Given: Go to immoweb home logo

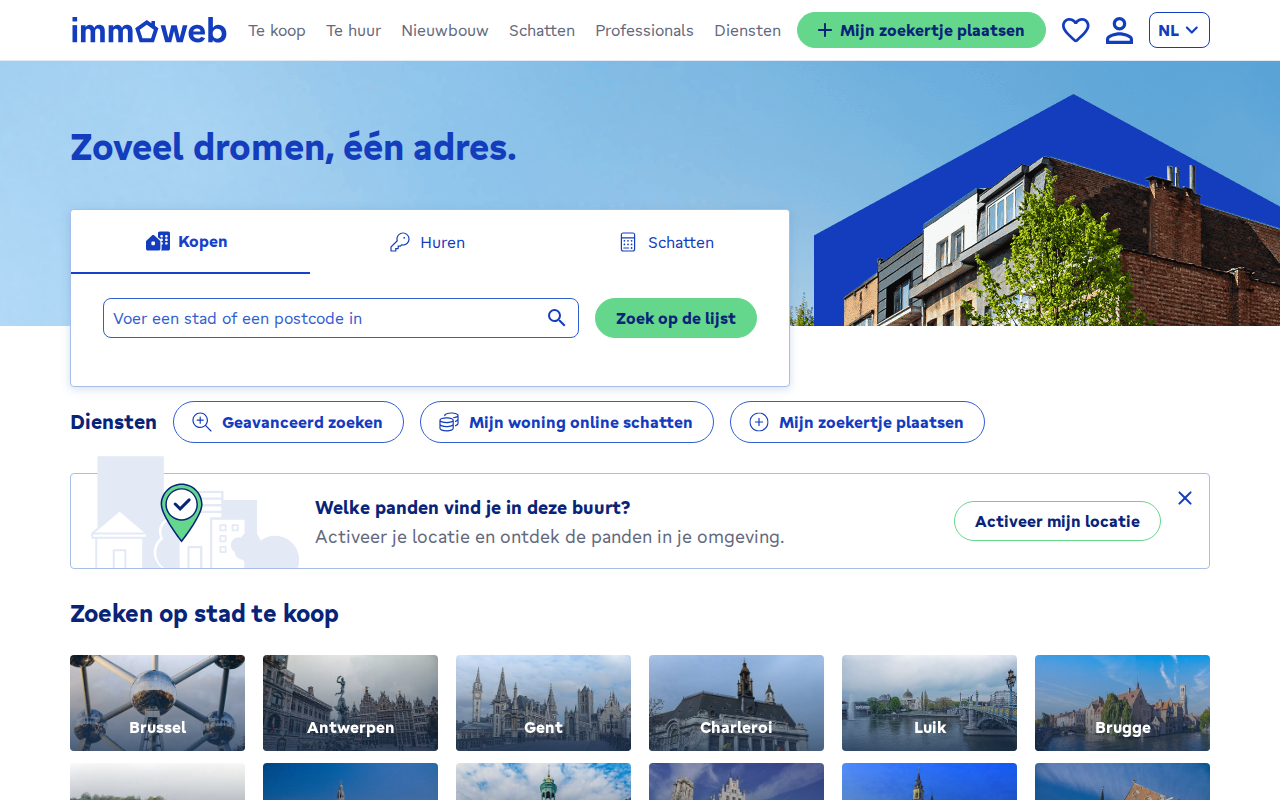Looking at the screenshot, I should pyautogui.click(x=149, y=30).
